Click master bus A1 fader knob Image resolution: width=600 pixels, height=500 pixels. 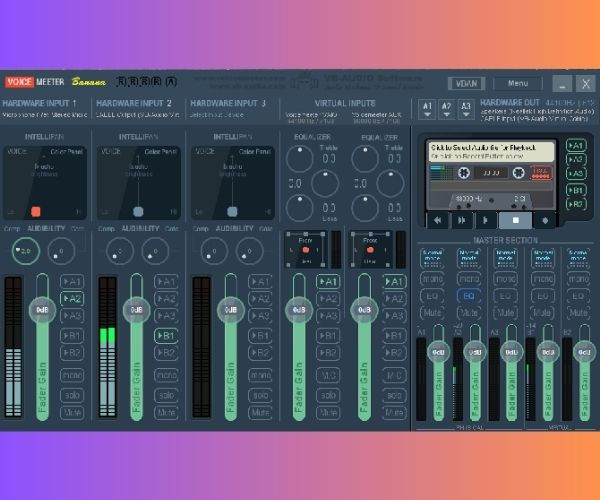pyautogui.click(x=438, y=352)
